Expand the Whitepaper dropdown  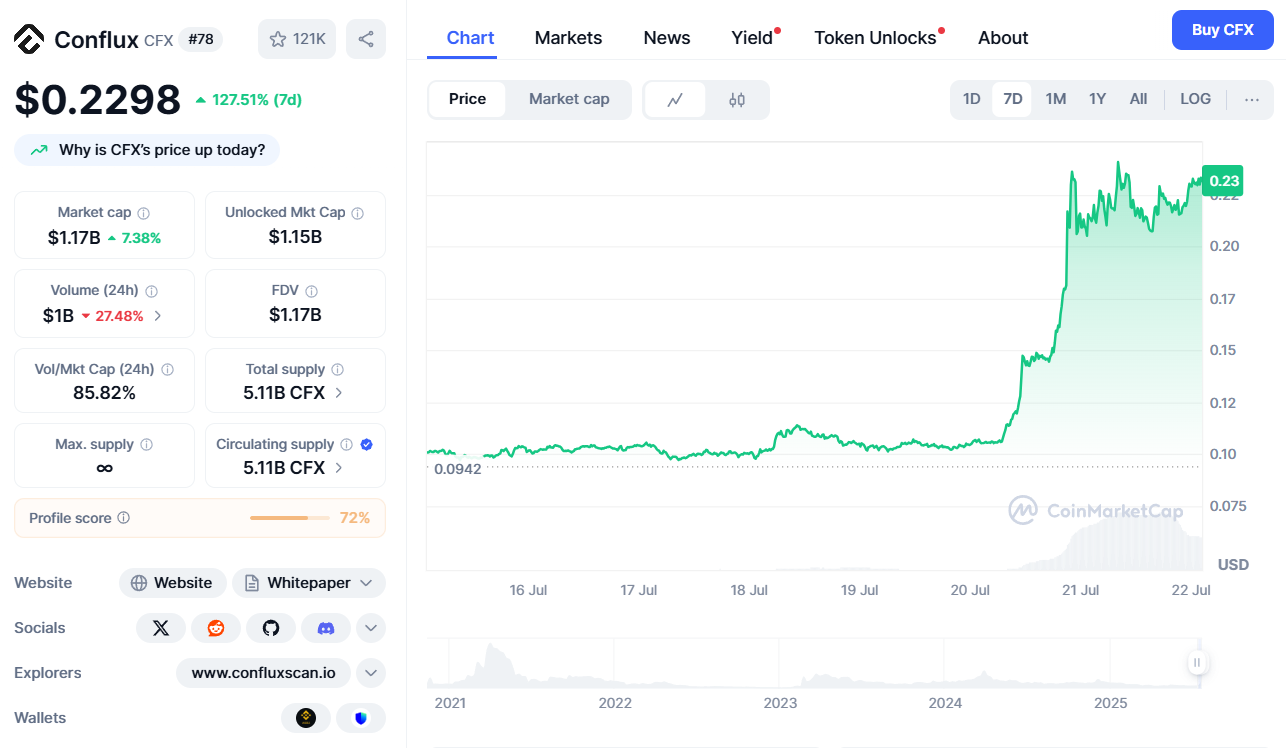tap(366, 583)
